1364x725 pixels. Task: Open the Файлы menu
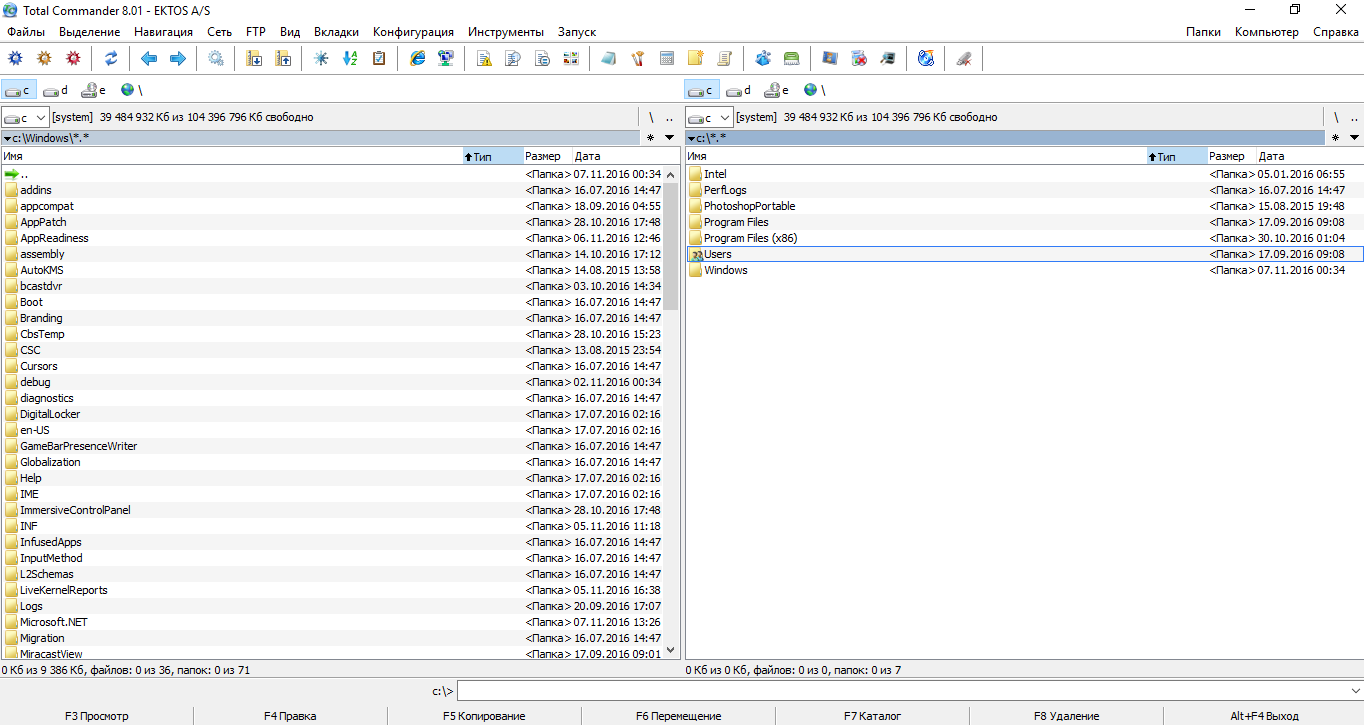[26, 32]
